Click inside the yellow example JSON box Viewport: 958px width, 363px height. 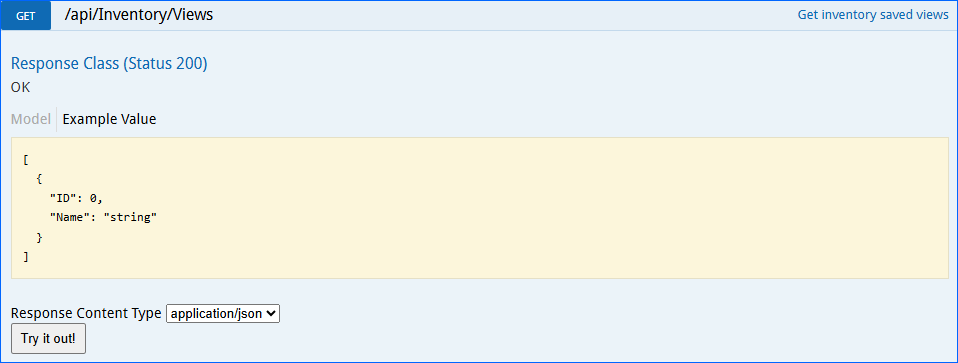point(480,208)
